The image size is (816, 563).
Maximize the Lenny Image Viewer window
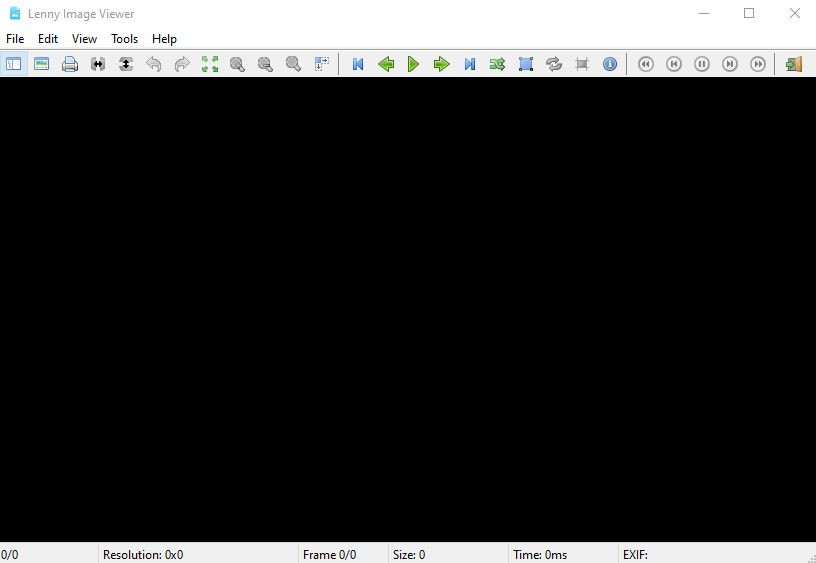[749, 14]
